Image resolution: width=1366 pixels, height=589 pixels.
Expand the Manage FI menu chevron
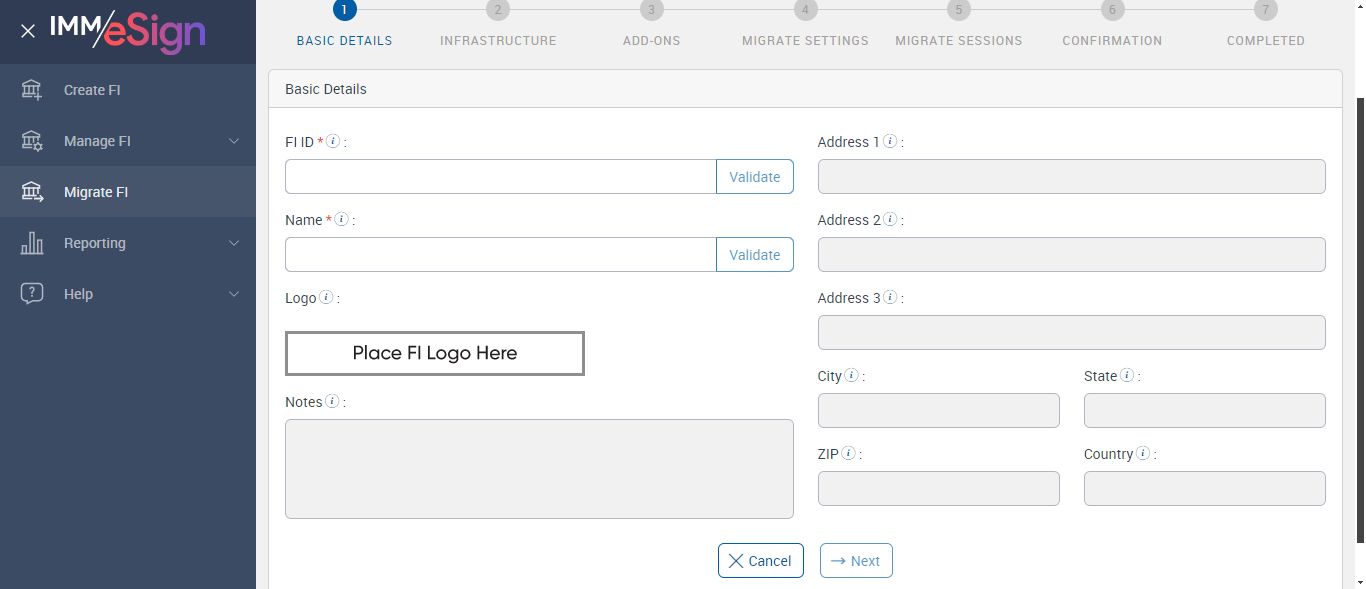tap(234, 141)
